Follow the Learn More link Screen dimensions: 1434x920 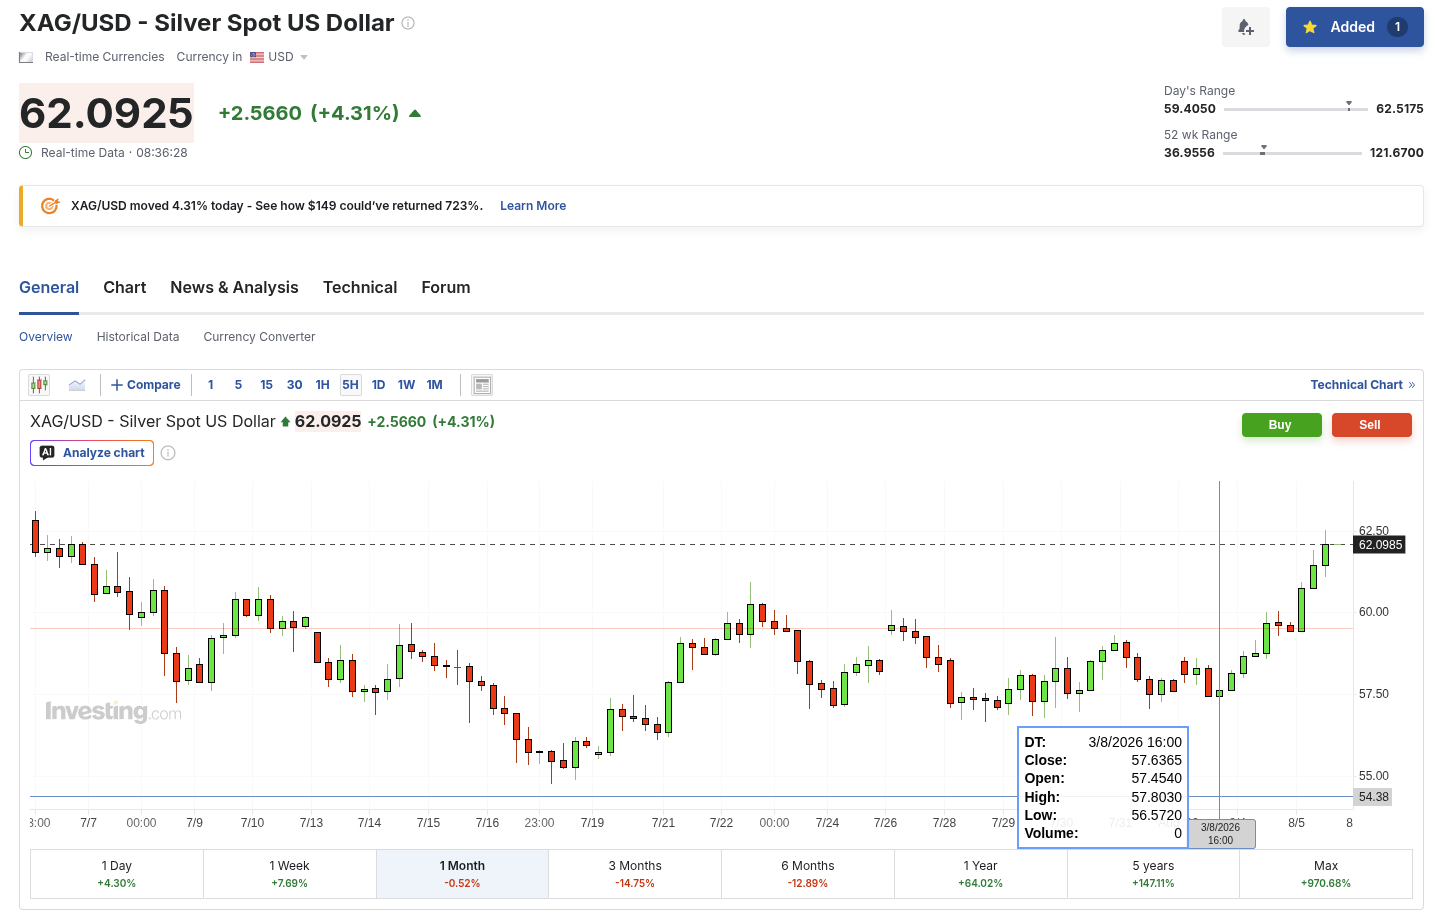click(x=533, y=206)
